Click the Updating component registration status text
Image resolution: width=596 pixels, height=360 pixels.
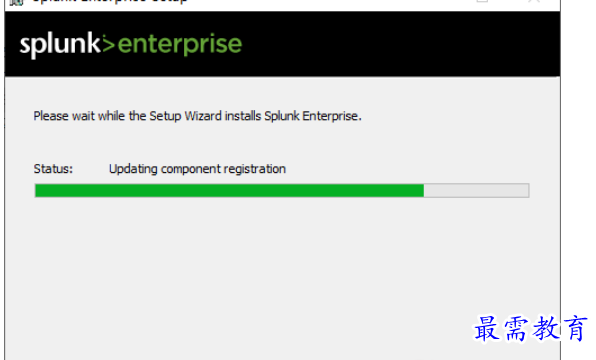point(197,169)
